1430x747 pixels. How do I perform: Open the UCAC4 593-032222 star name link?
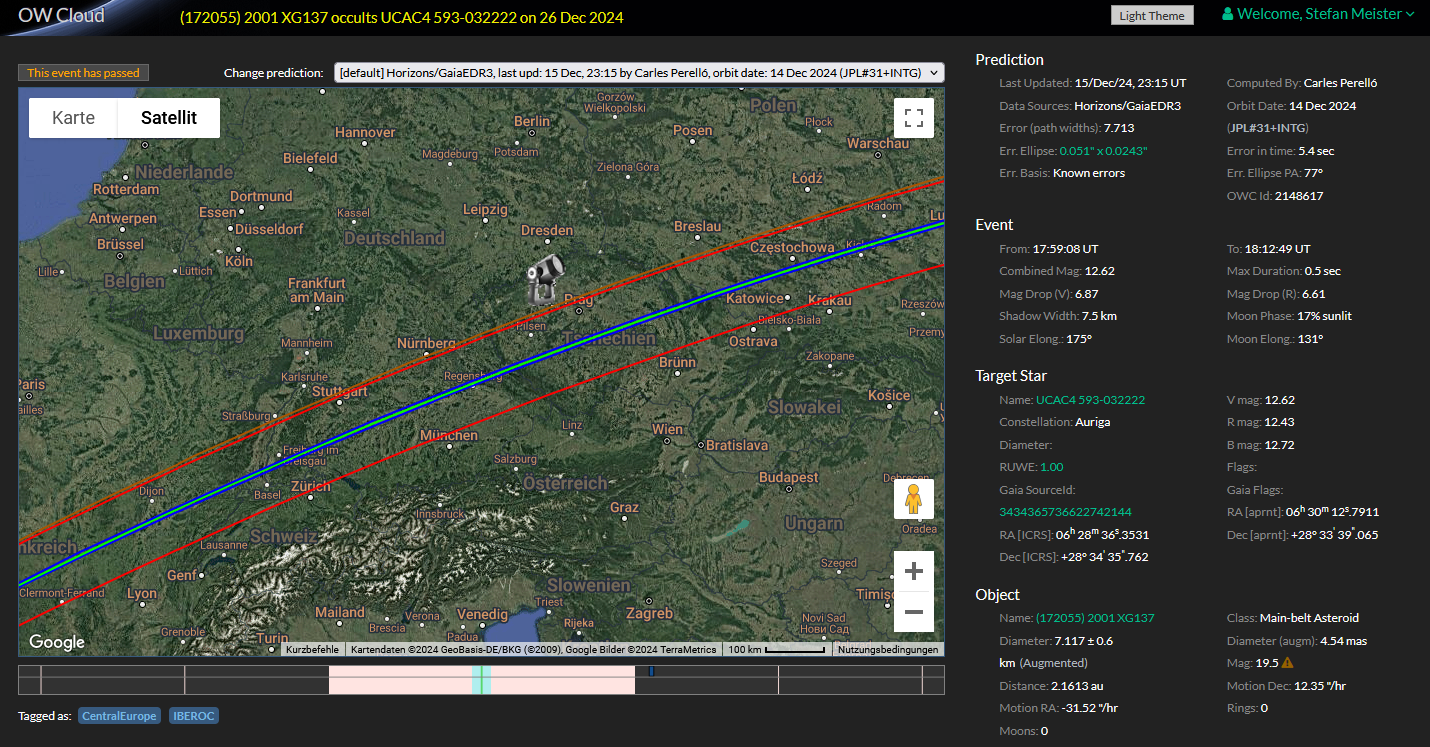[x=1090, y=400]
